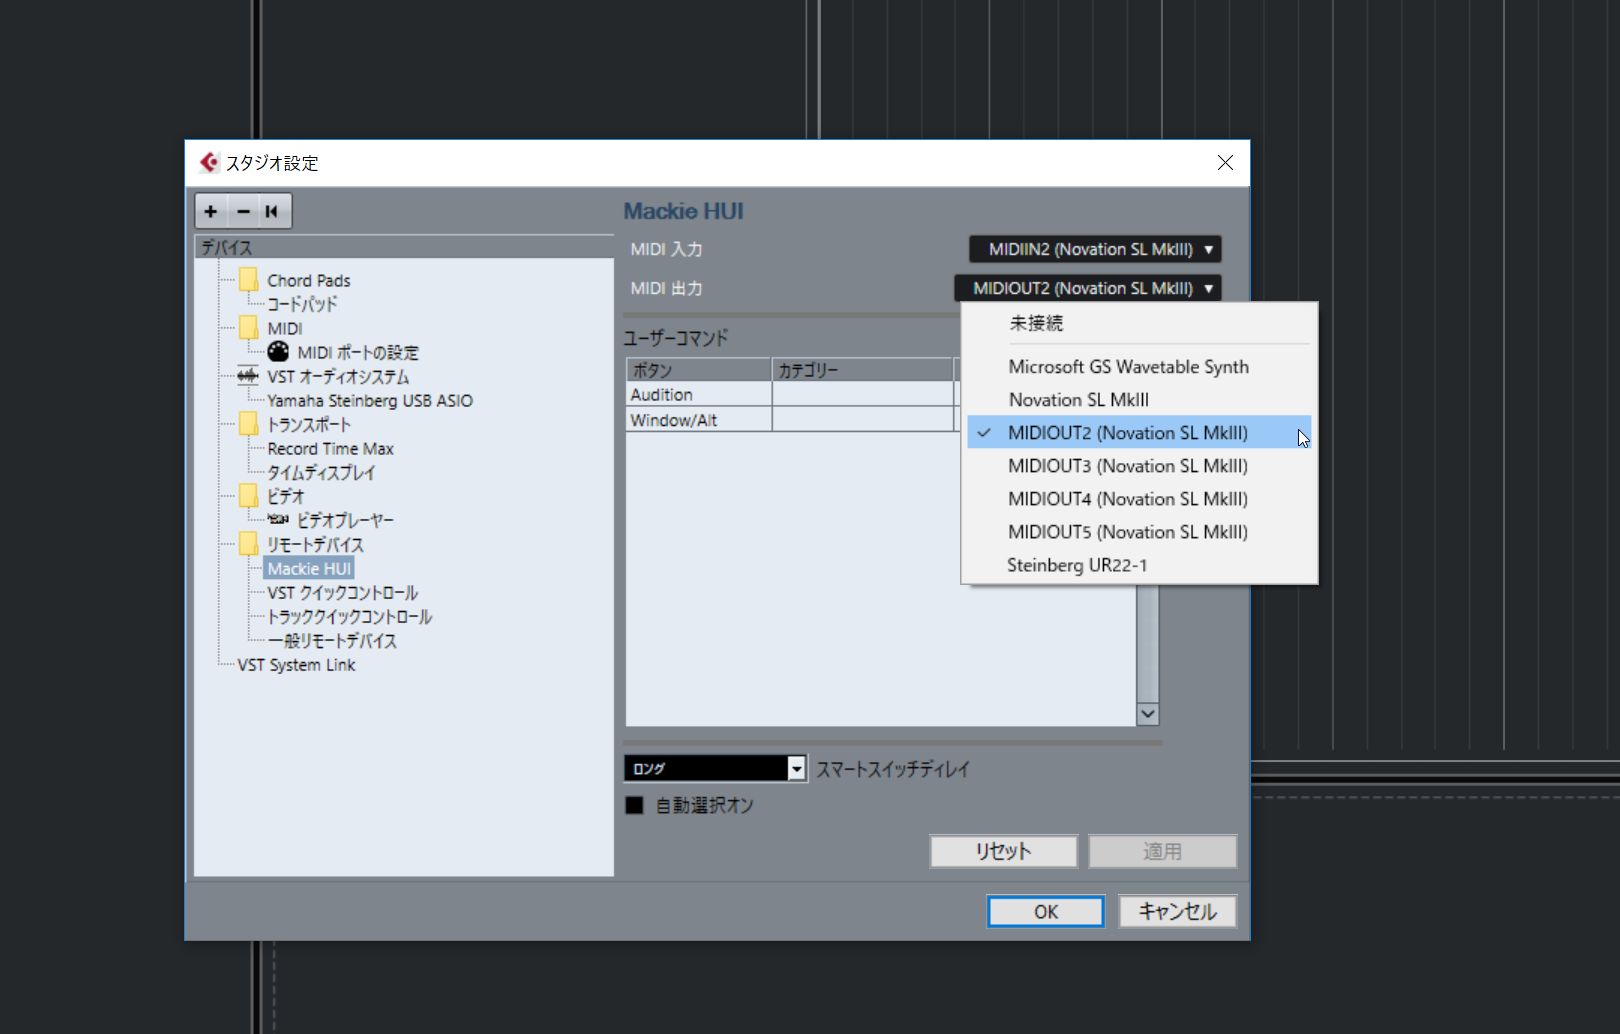1620x1034 pixels.
Task: Choose Novation SL MkIII output
Action: 1139,400
